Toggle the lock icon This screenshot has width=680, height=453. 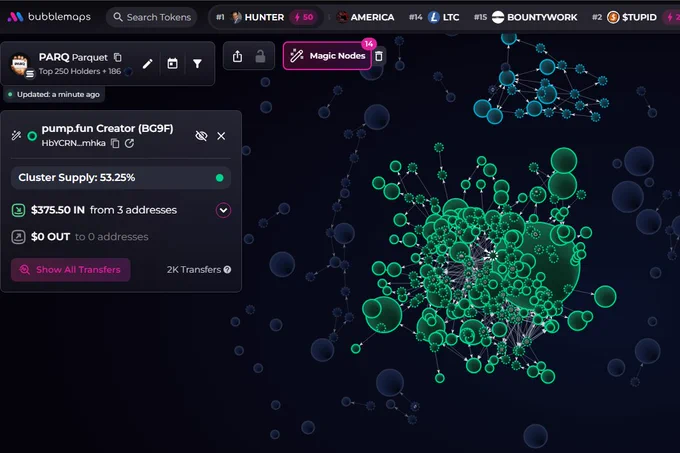click(x=260, y=56)
